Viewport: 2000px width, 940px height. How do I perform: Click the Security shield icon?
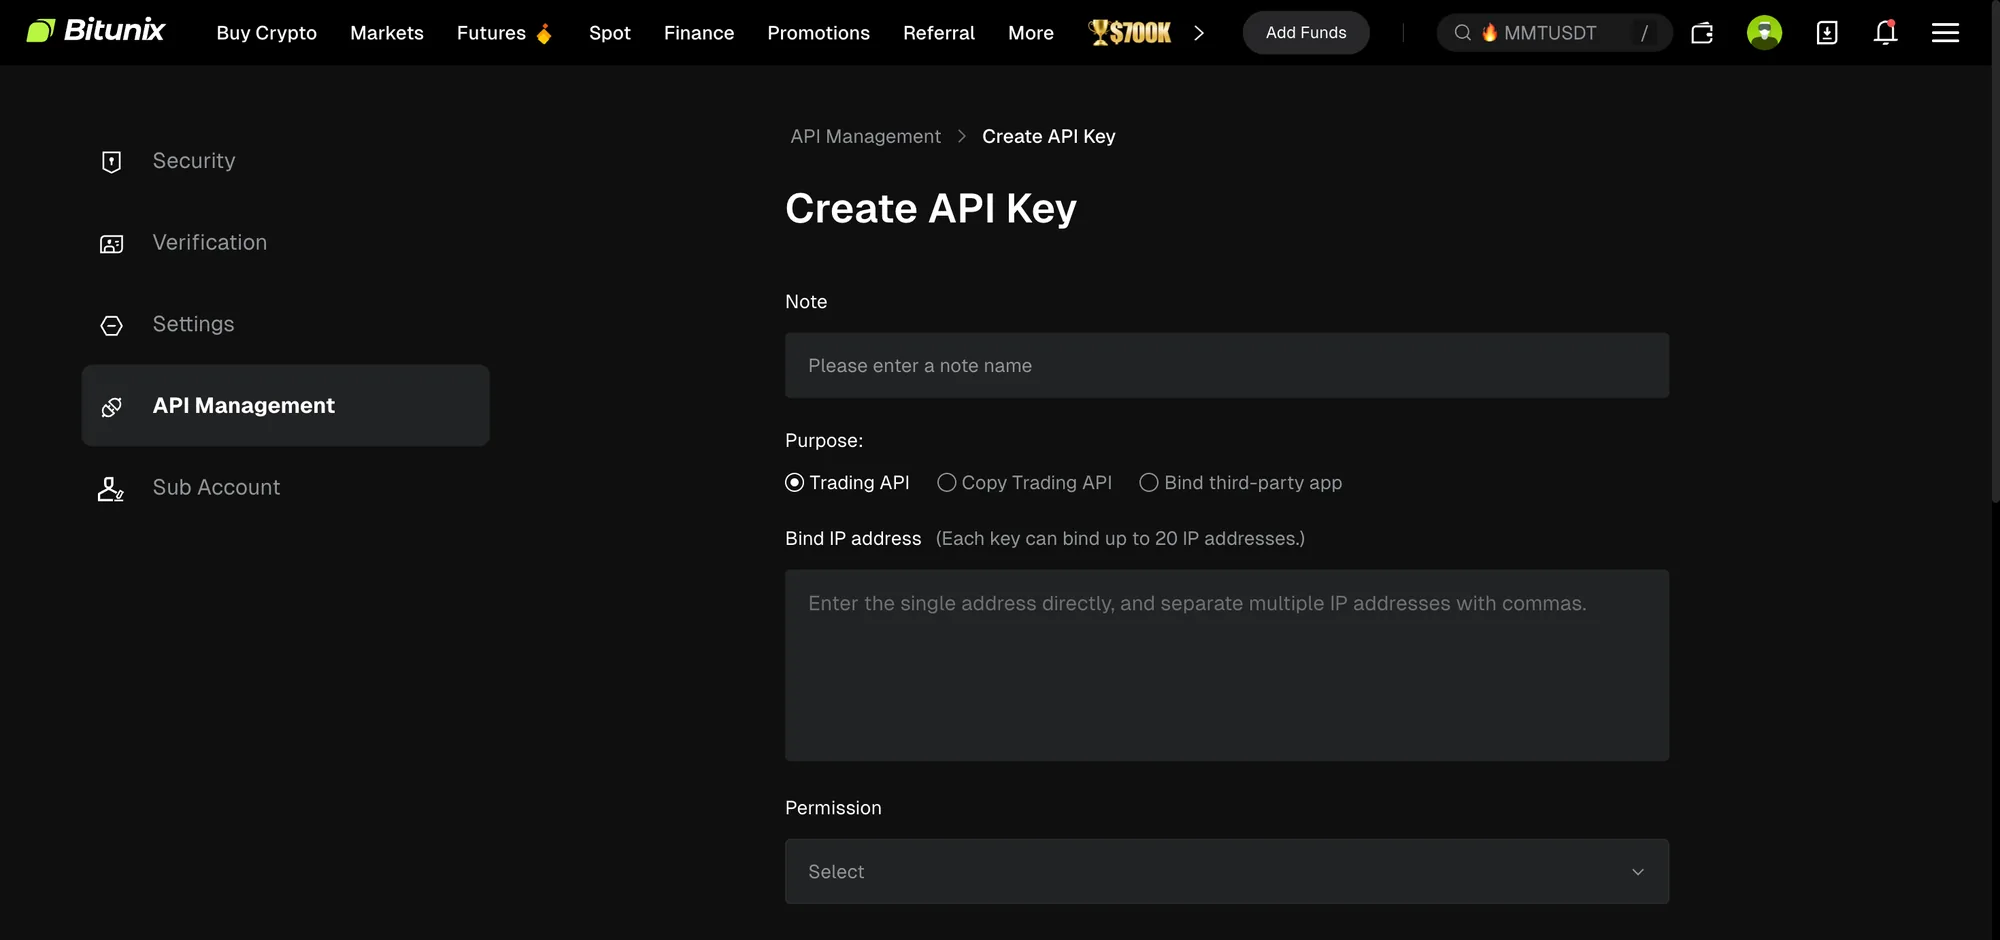(x=112, y=162)
